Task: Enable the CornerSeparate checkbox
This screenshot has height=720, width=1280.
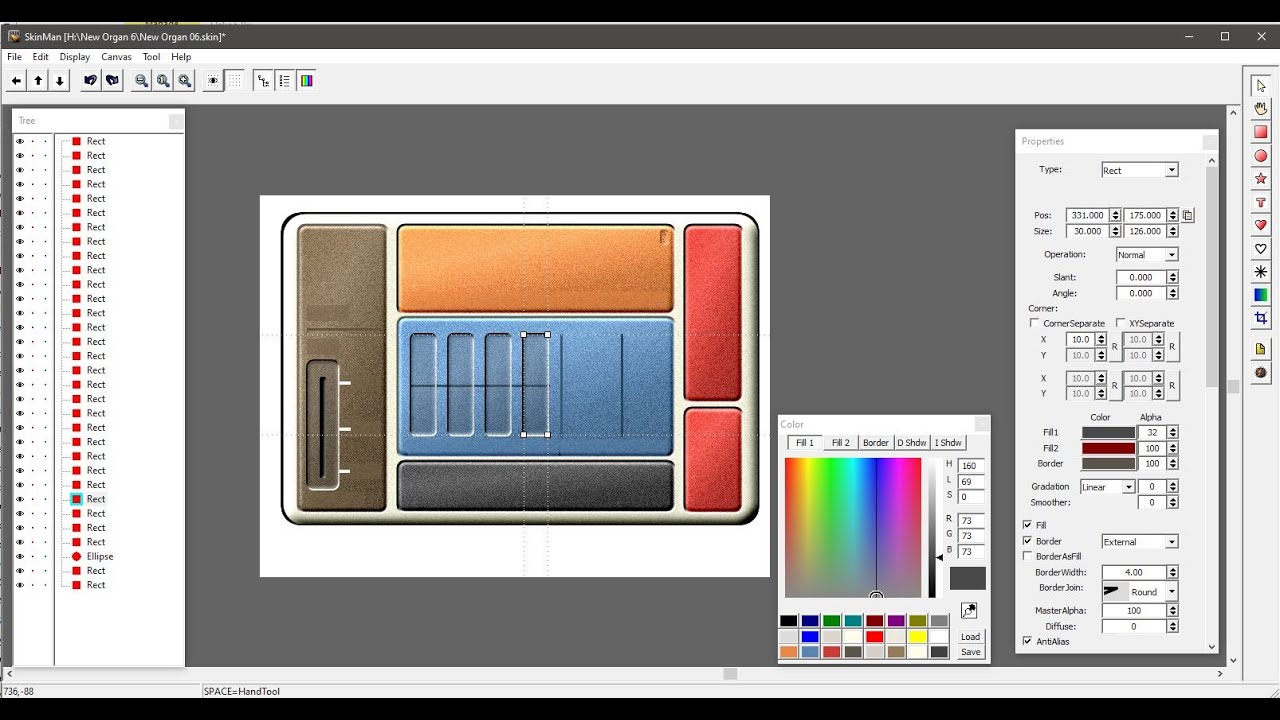Action: [x=1034, y=324]
